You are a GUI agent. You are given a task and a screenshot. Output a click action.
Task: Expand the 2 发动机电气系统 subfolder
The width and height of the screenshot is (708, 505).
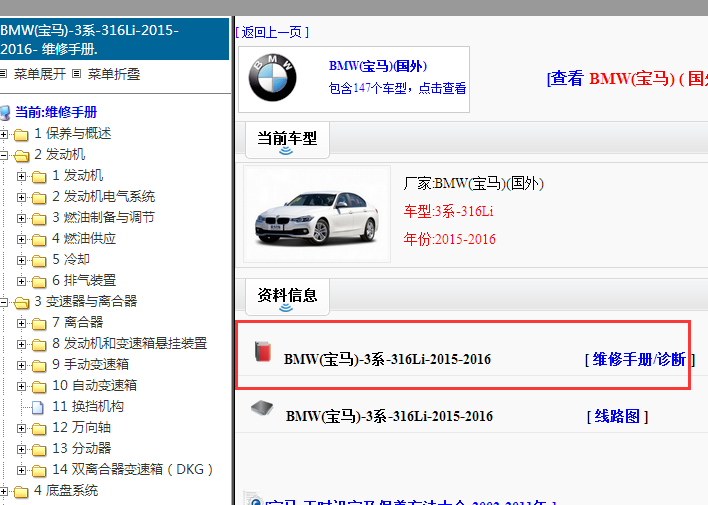[x=21, y=197]
